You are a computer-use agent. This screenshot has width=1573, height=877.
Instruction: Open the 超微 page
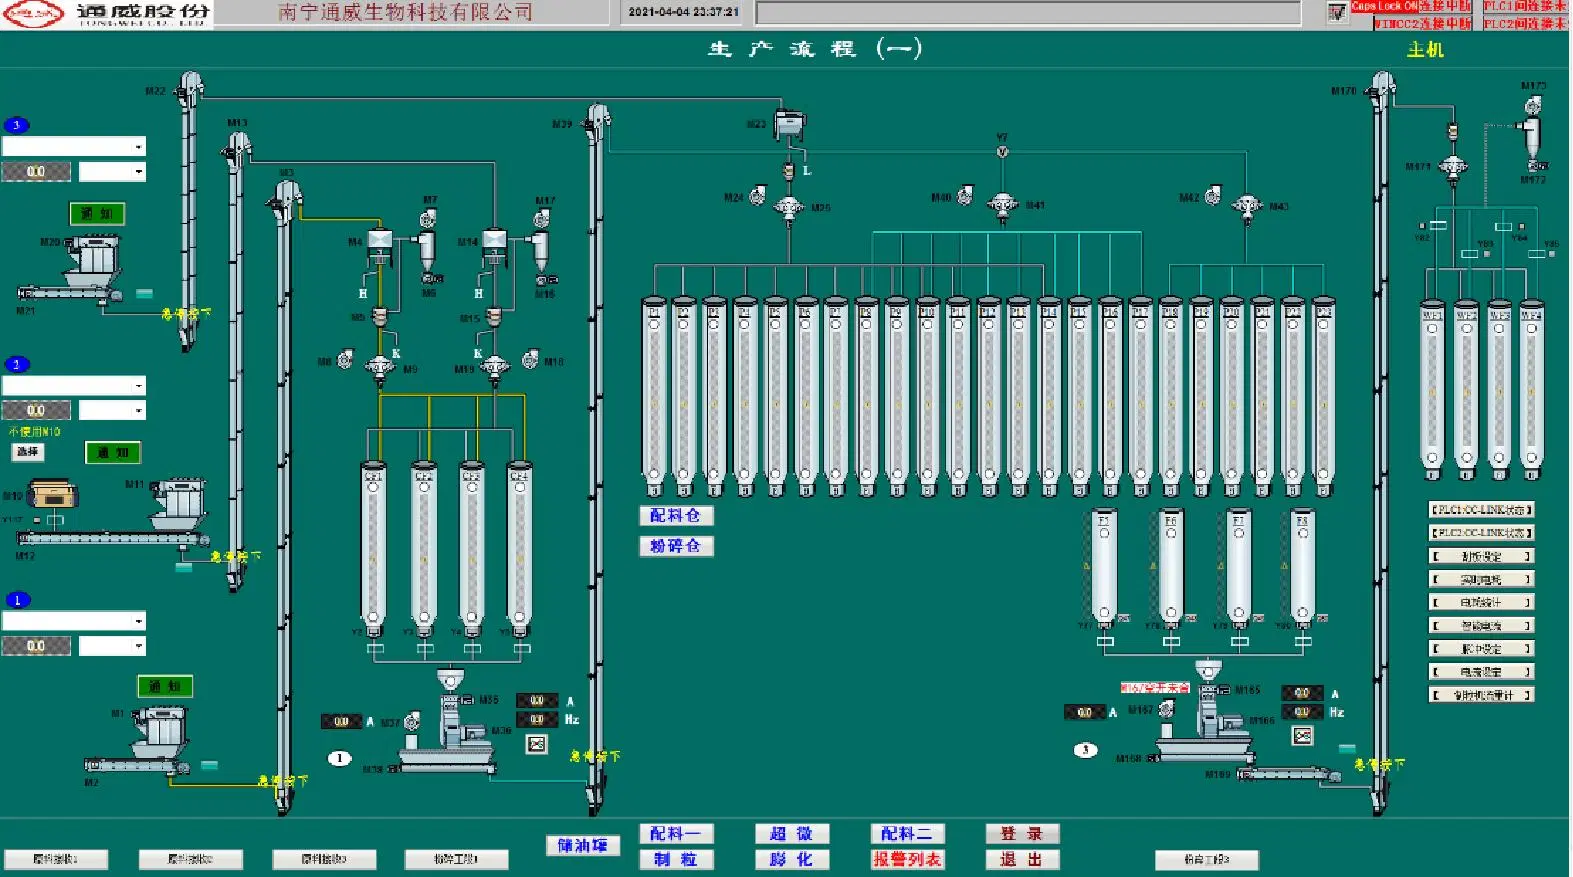792,833
